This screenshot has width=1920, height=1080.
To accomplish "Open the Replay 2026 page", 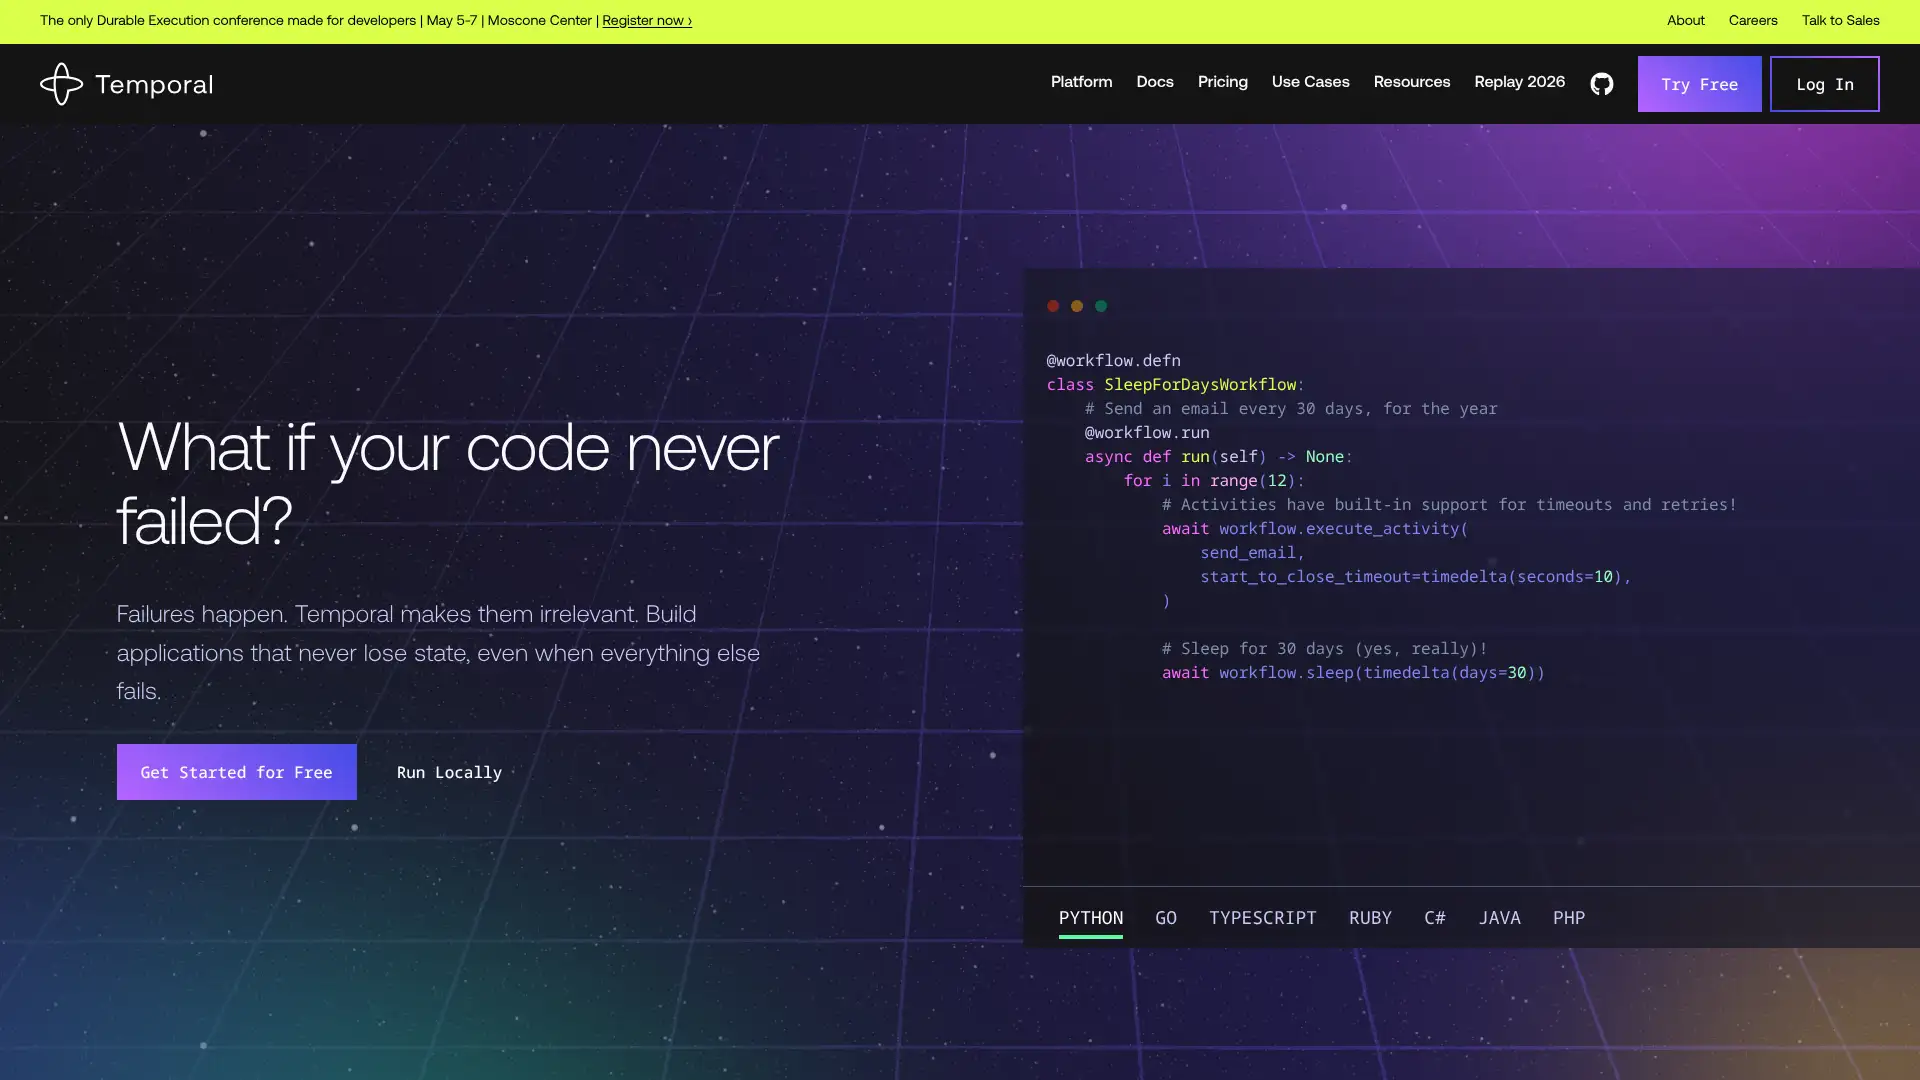I will point(1519,82).
